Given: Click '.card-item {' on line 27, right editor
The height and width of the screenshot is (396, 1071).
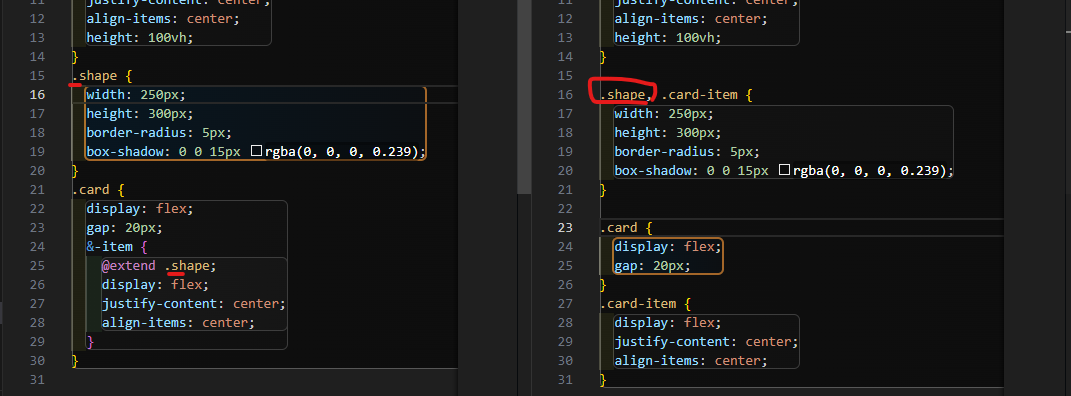Looking at the screenshot, I should tap(645, 304).
